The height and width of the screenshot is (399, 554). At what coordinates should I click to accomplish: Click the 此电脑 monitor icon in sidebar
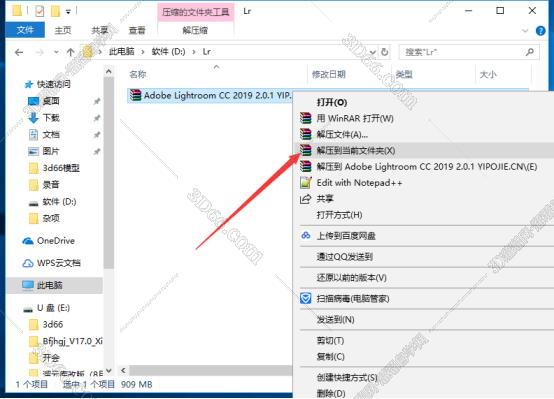pos(28,285)
